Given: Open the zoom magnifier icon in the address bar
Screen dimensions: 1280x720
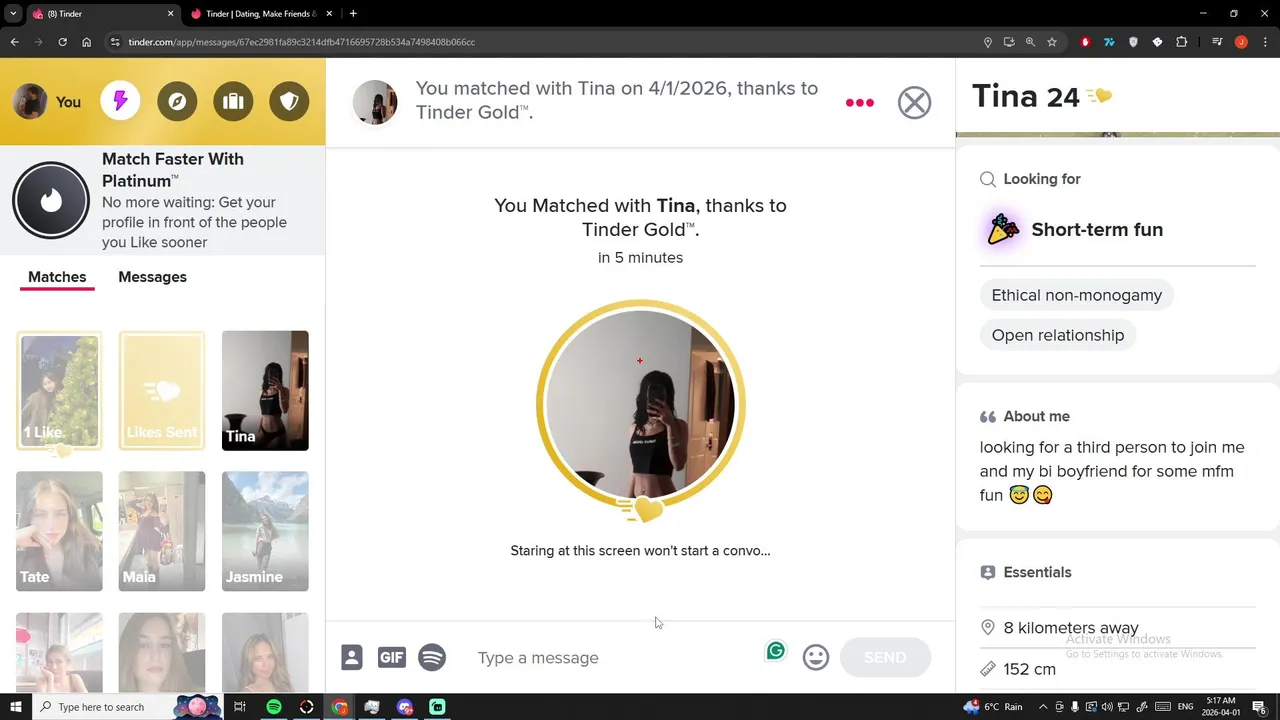Looking at the screenshot, I should tap(1030, 42).
